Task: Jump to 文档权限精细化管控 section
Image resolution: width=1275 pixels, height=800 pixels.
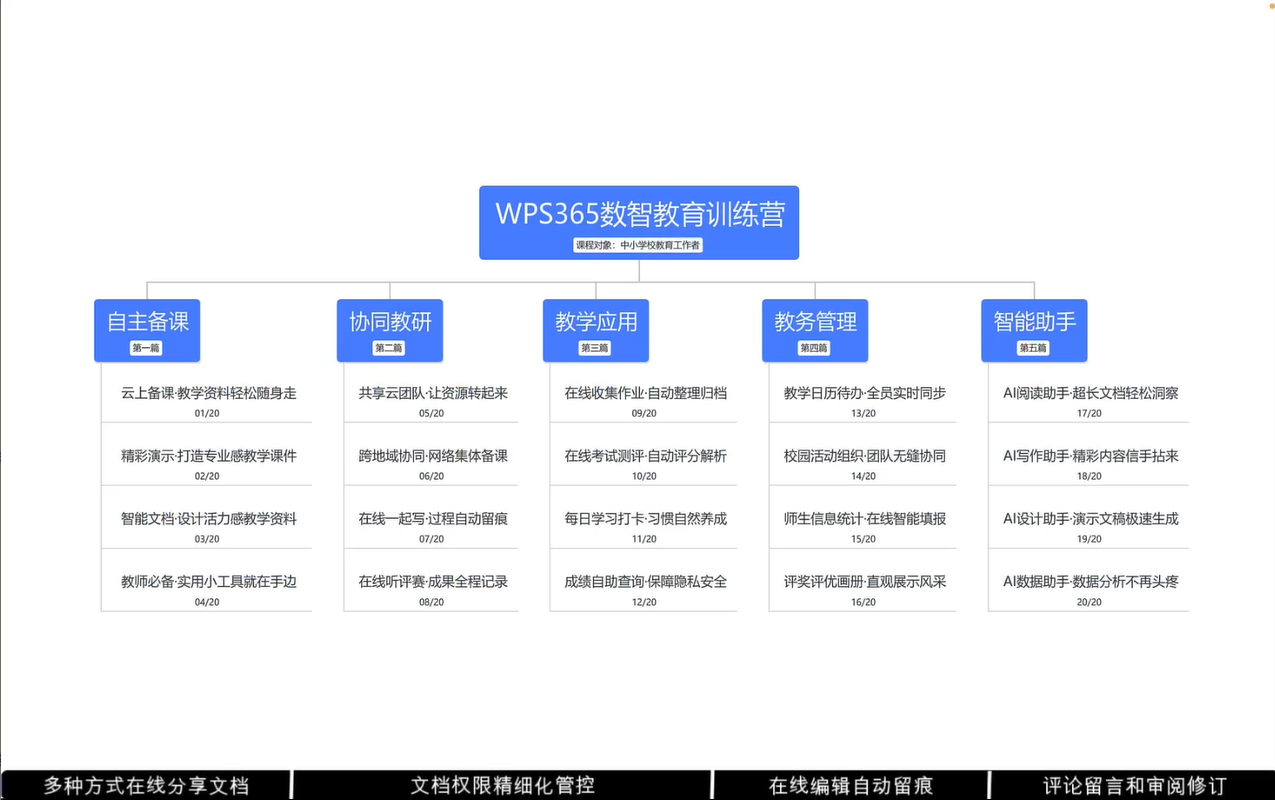Action: pyautogui.click(x=502, y=785)
